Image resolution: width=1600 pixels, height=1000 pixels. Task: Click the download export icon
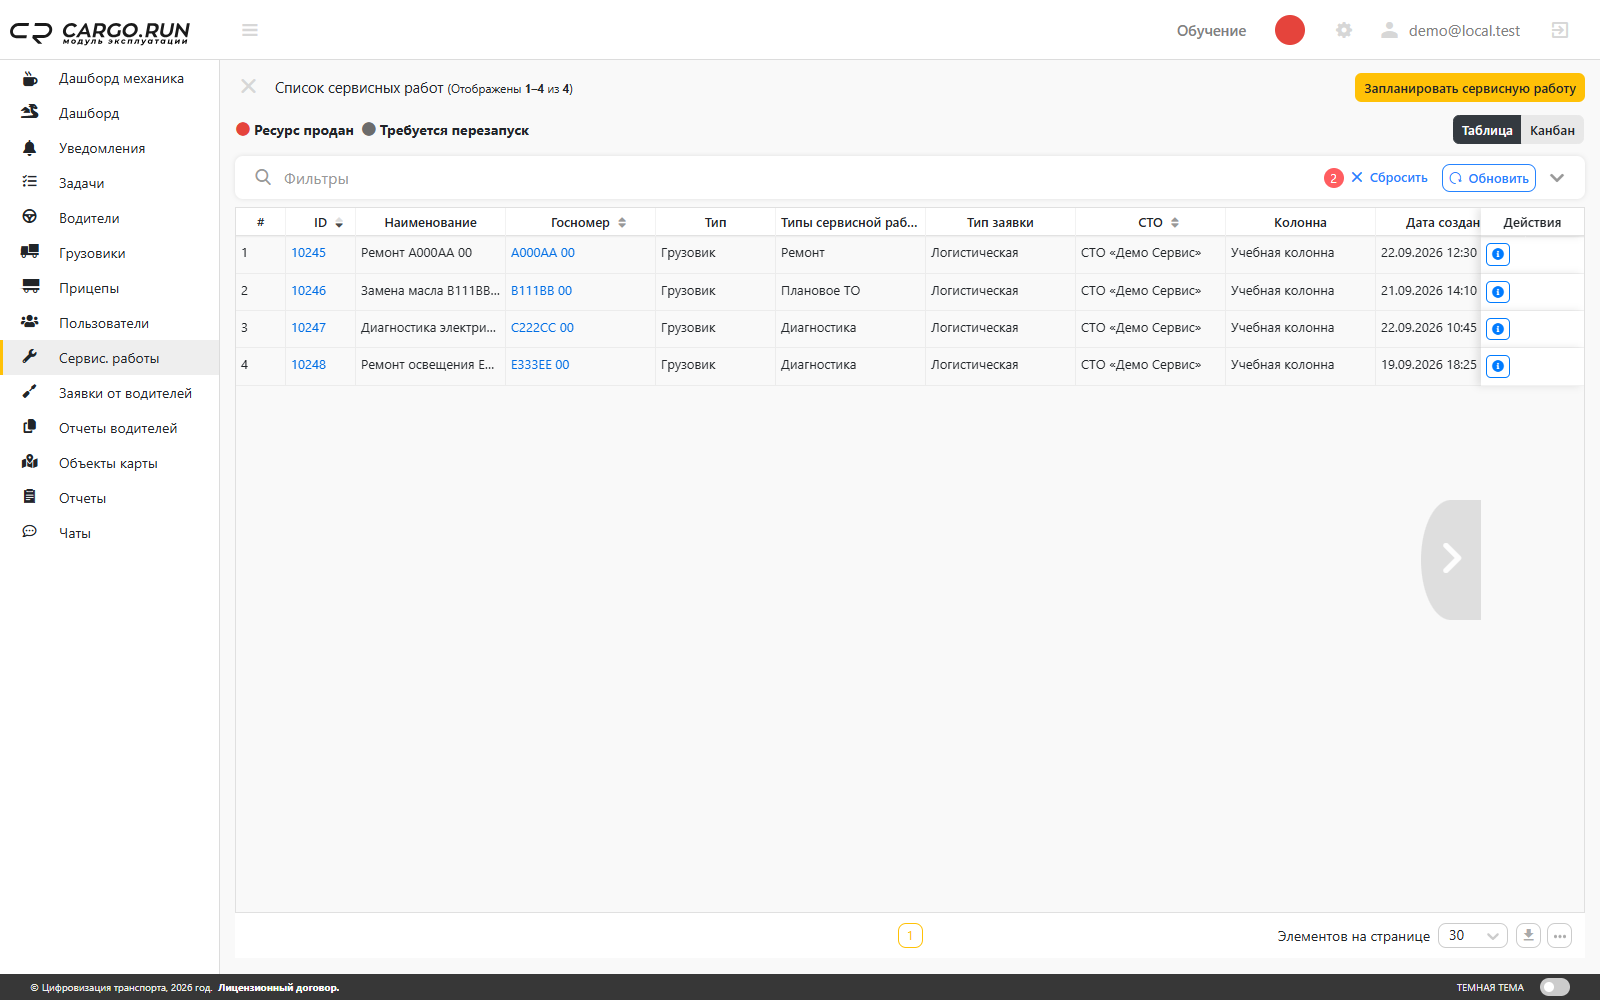pos(1528,936)
